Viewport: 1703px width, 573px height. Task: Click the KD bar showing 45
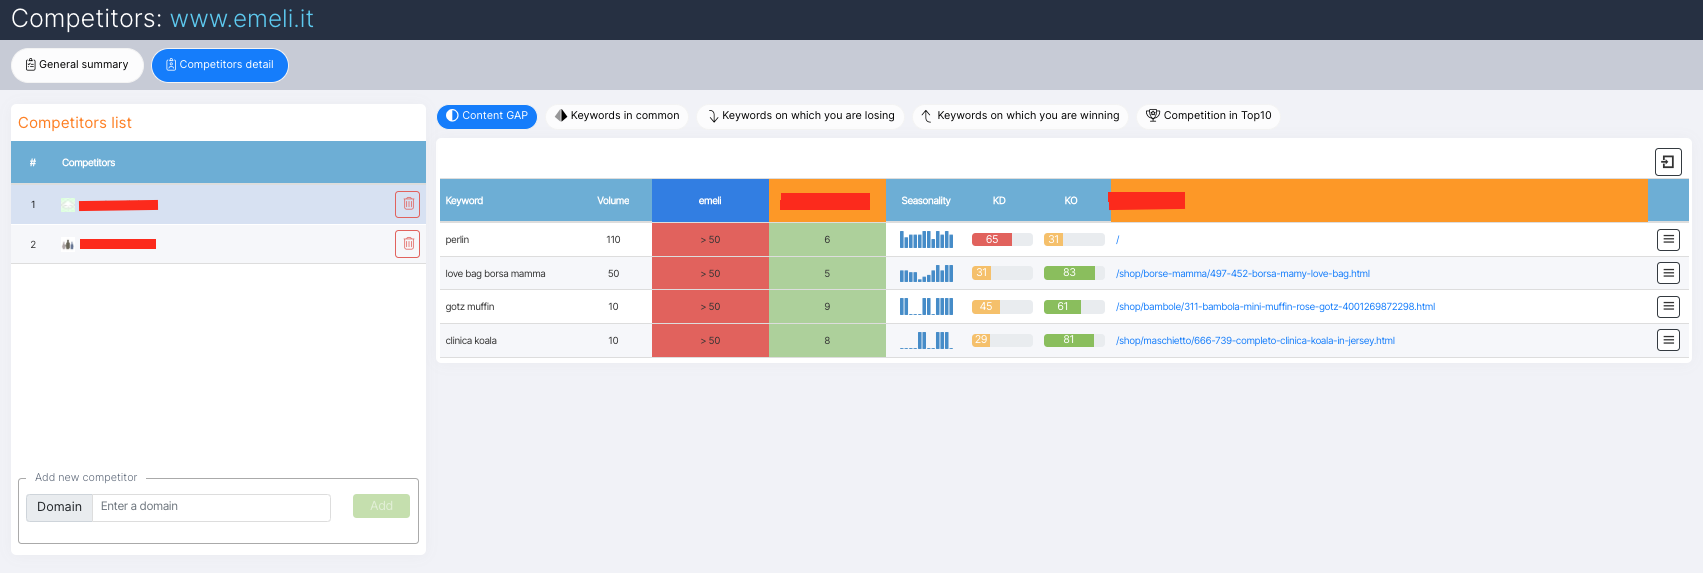click(1002, 307)
